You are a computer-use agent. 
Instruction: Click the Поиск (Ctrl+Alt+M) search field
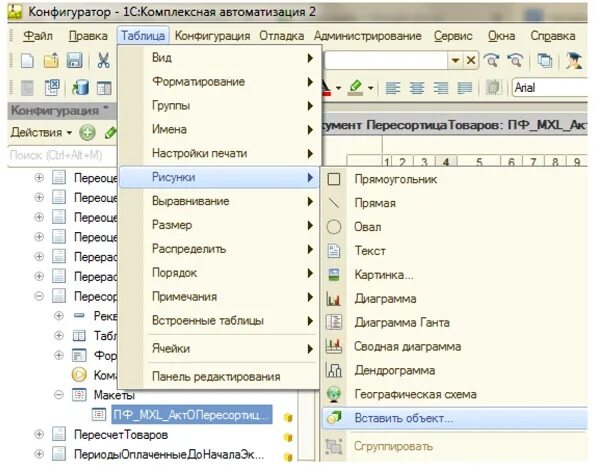[x=62, y=155]
